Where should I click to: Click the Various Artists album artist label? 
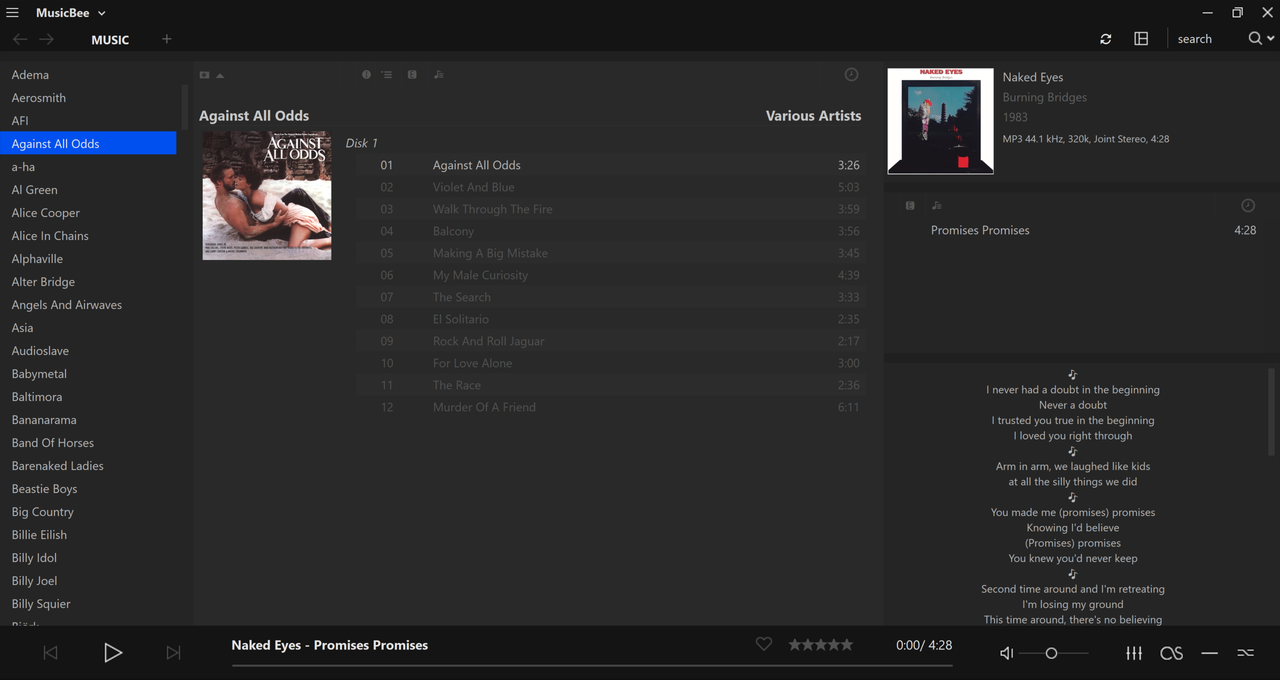(813, 116)
